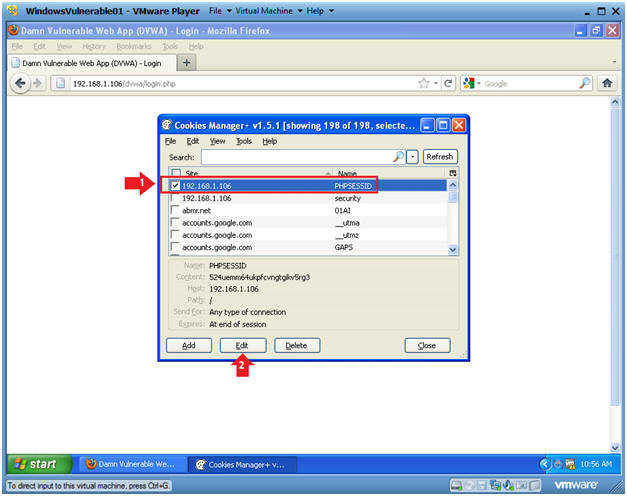Check the accounts.google.com __utma checkbox

[x=175, y=222]
